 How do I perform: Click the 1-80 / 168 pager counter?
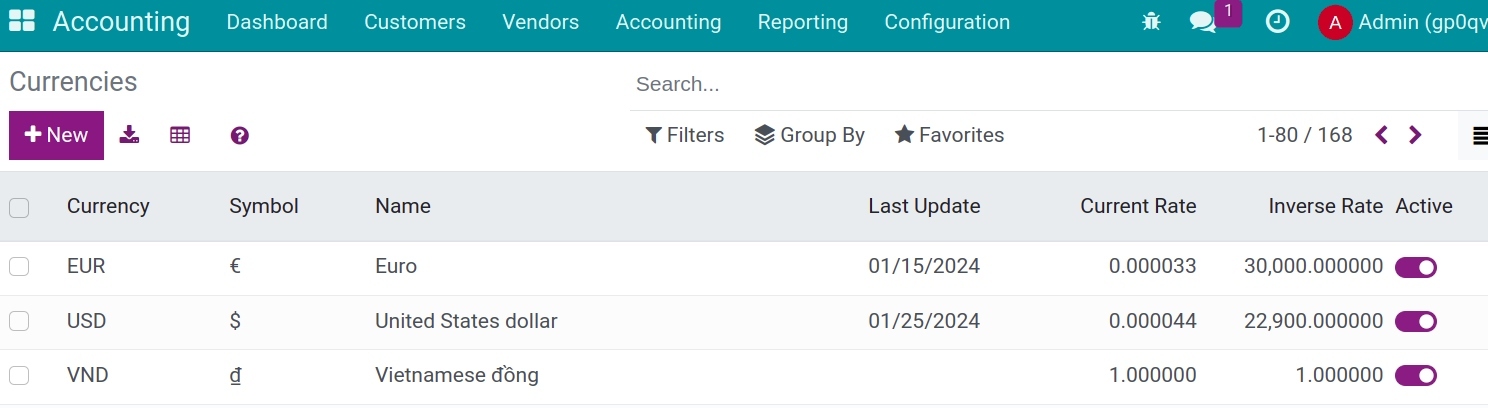tap(1305, 135)
